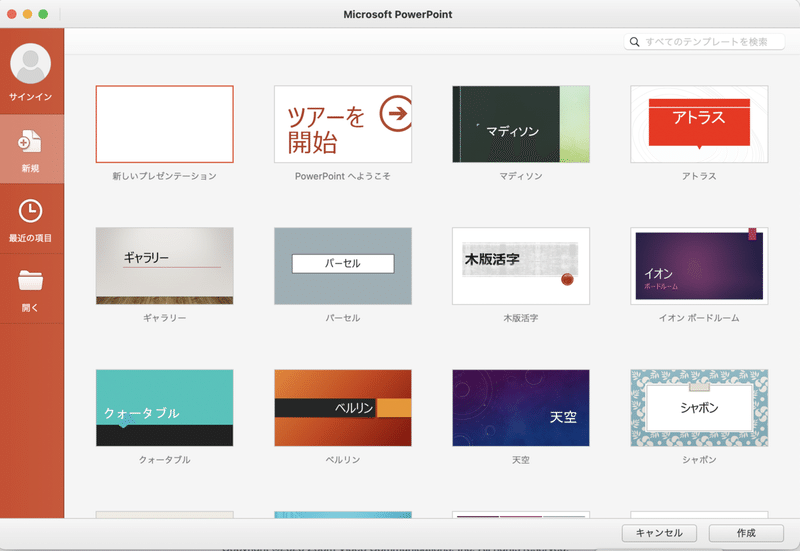Click the user avatar sign-in icon
The height and width of the screenshot is (551, 800).
click(31, 63)
